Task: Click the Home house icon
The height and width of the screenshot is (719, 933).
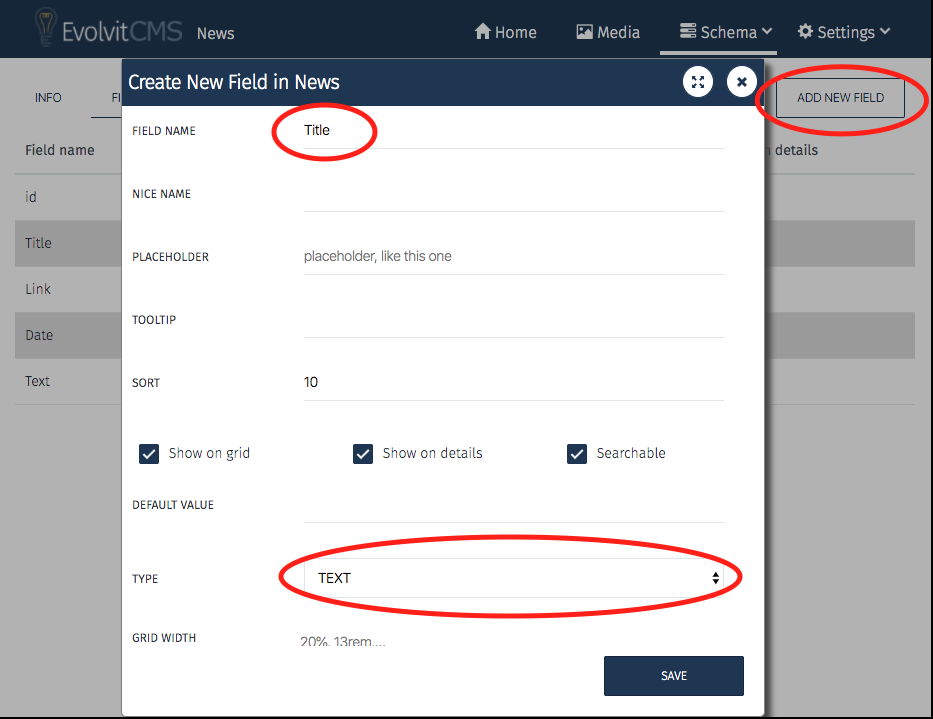Action: point(483,32)
